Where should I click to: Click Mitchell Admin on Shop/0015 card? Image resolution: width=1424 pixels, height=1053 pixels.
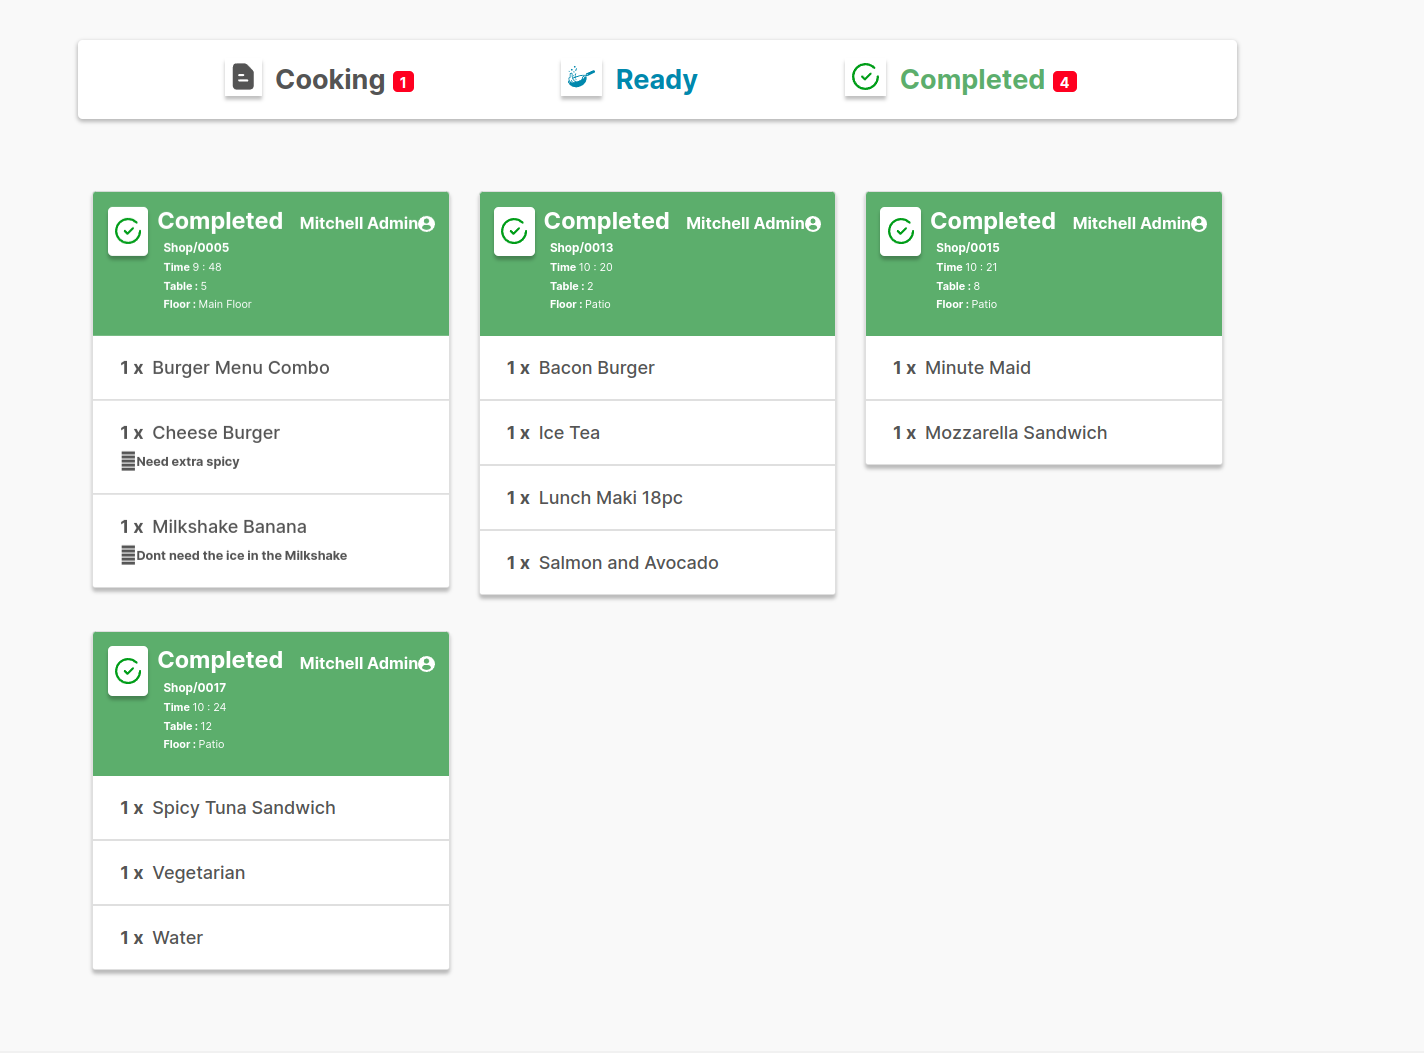(x=1132, y=223)
